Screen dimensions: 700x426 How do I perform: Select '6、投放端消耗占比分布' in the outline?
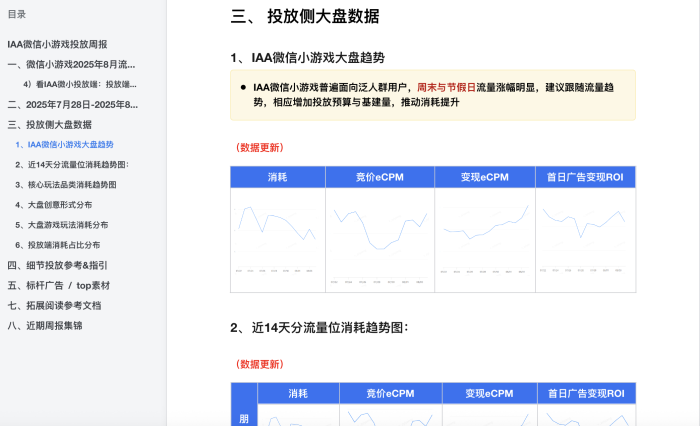58,245
